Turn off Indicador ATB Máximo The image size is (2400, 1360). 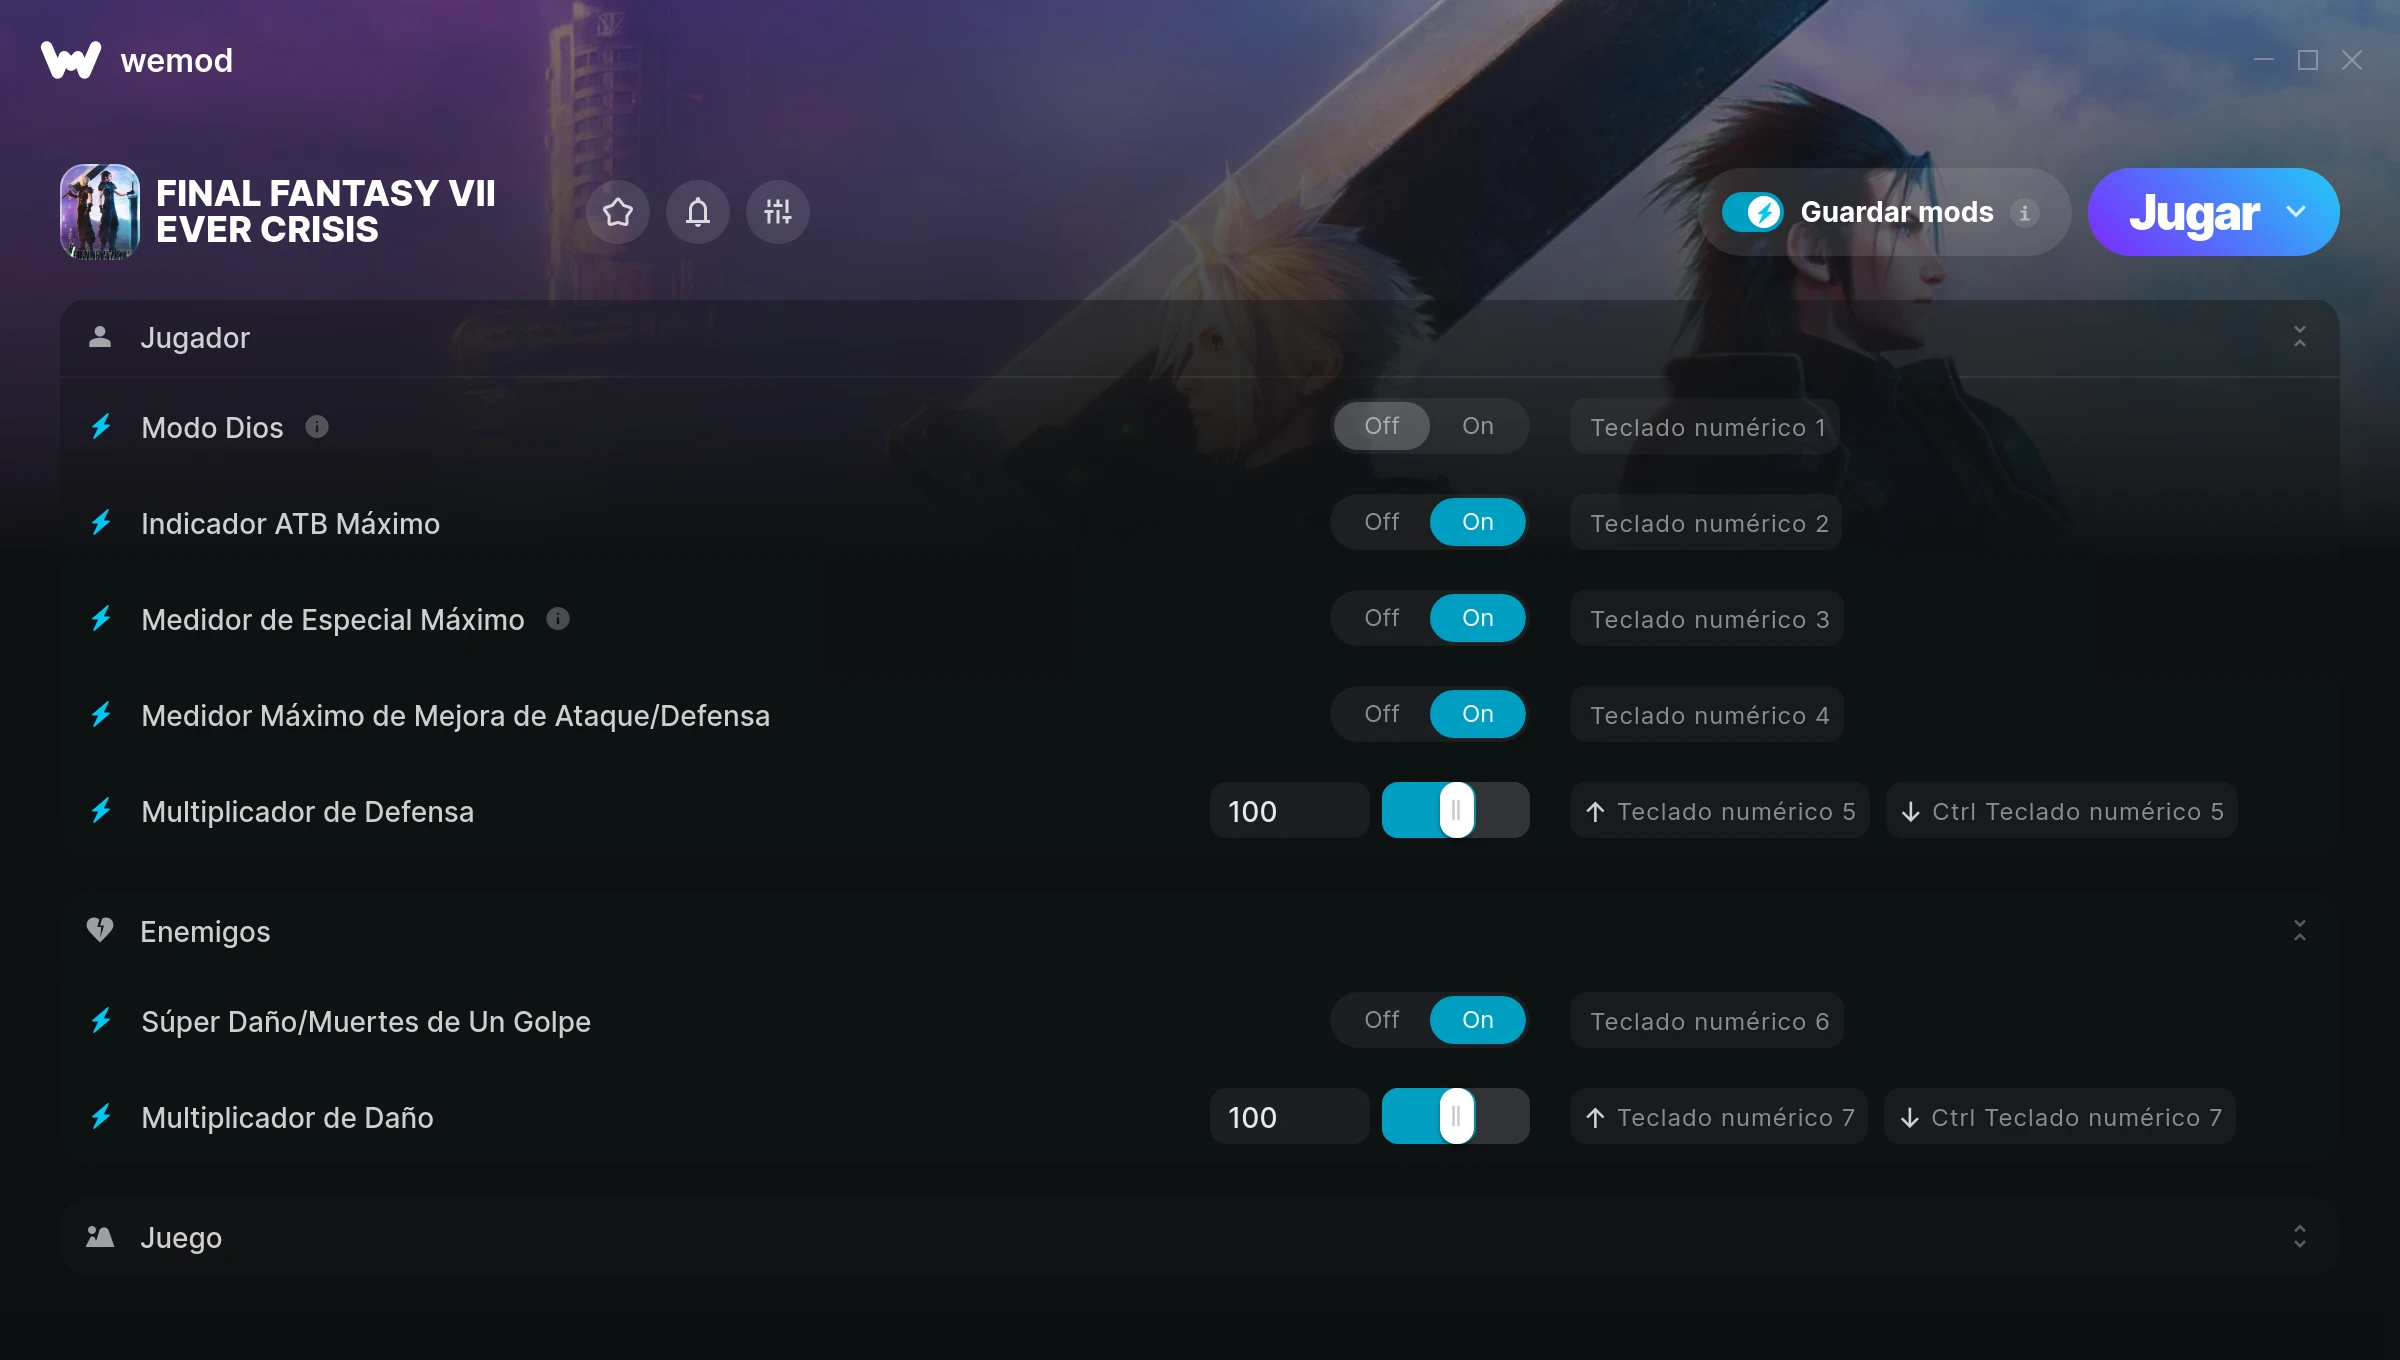(1382, 522)
